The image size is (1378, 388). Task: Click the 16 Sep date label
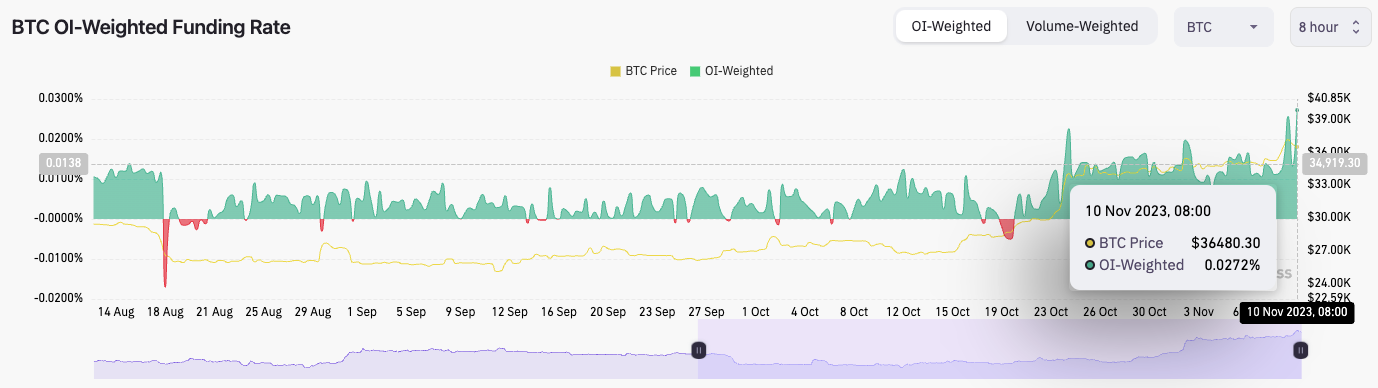558,312
